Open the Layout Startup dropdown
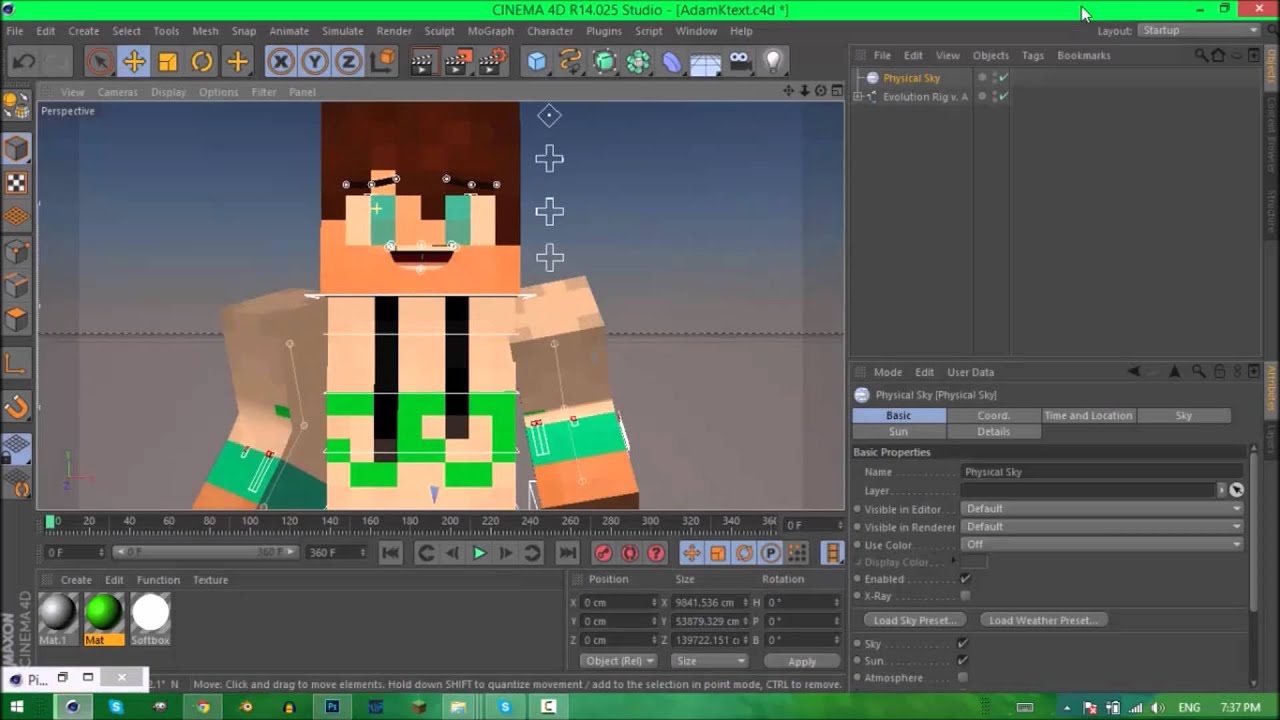Screen dimensions: 1280x720 pyautogui.click(x=1200, y=31)
